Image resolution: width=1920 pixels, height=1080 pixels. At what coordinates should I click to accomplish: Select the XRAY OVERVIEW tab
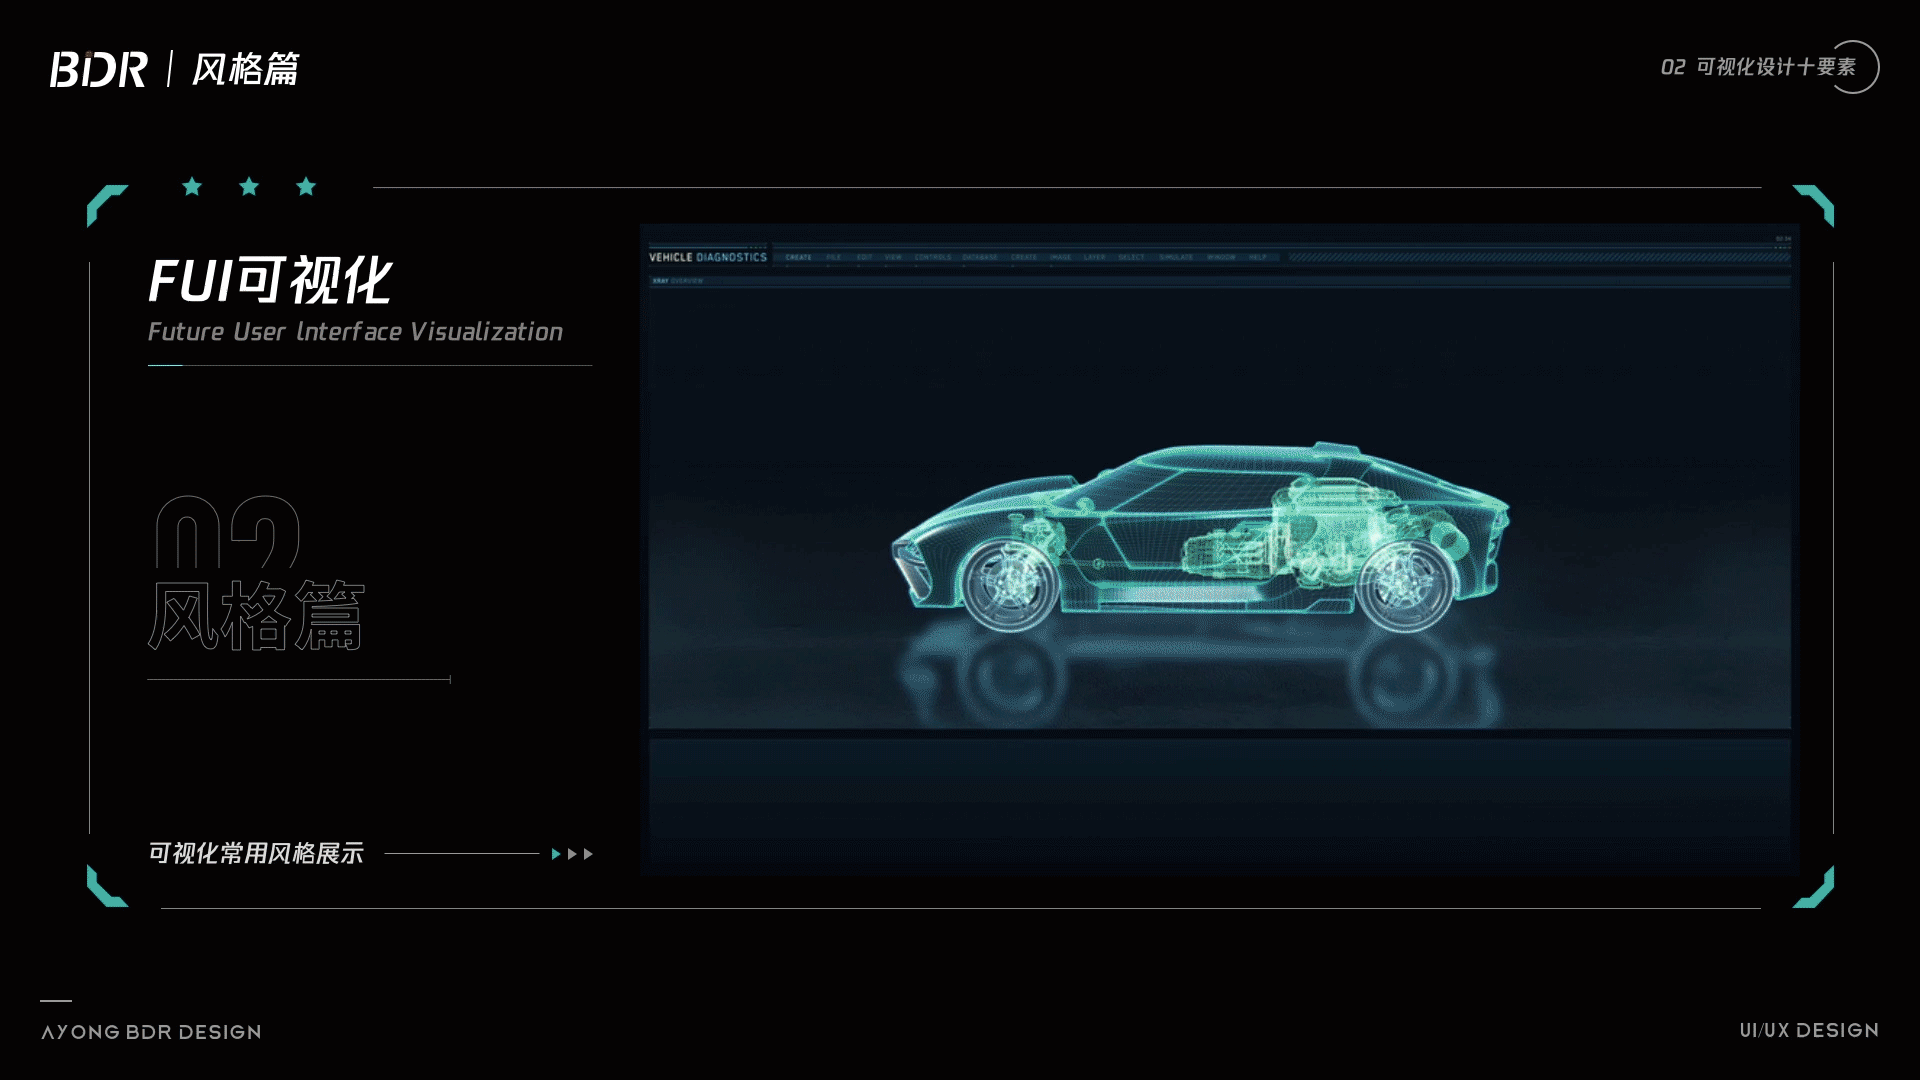pyautogui.click(x=677, y=281)
